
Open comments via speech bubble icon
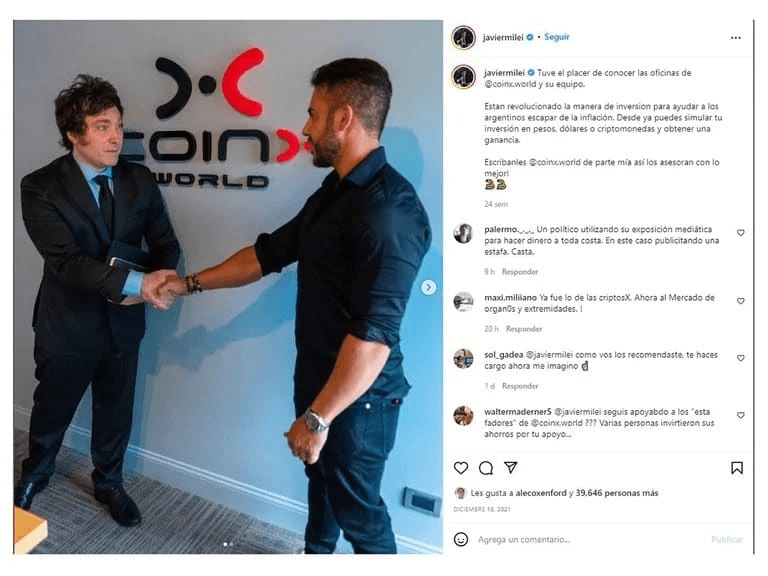[x=486, y=468]
